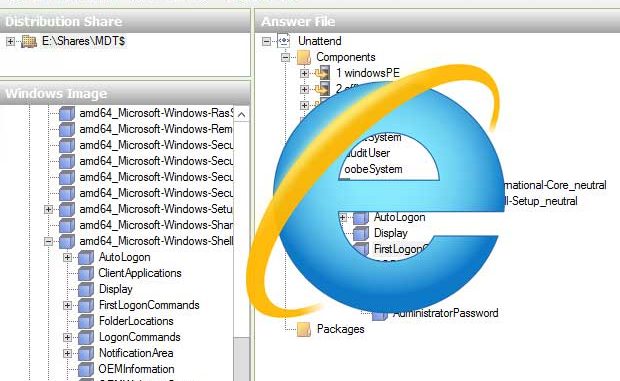Select FirstLogonCommands label in Windows Image

[x=149, y=305]
